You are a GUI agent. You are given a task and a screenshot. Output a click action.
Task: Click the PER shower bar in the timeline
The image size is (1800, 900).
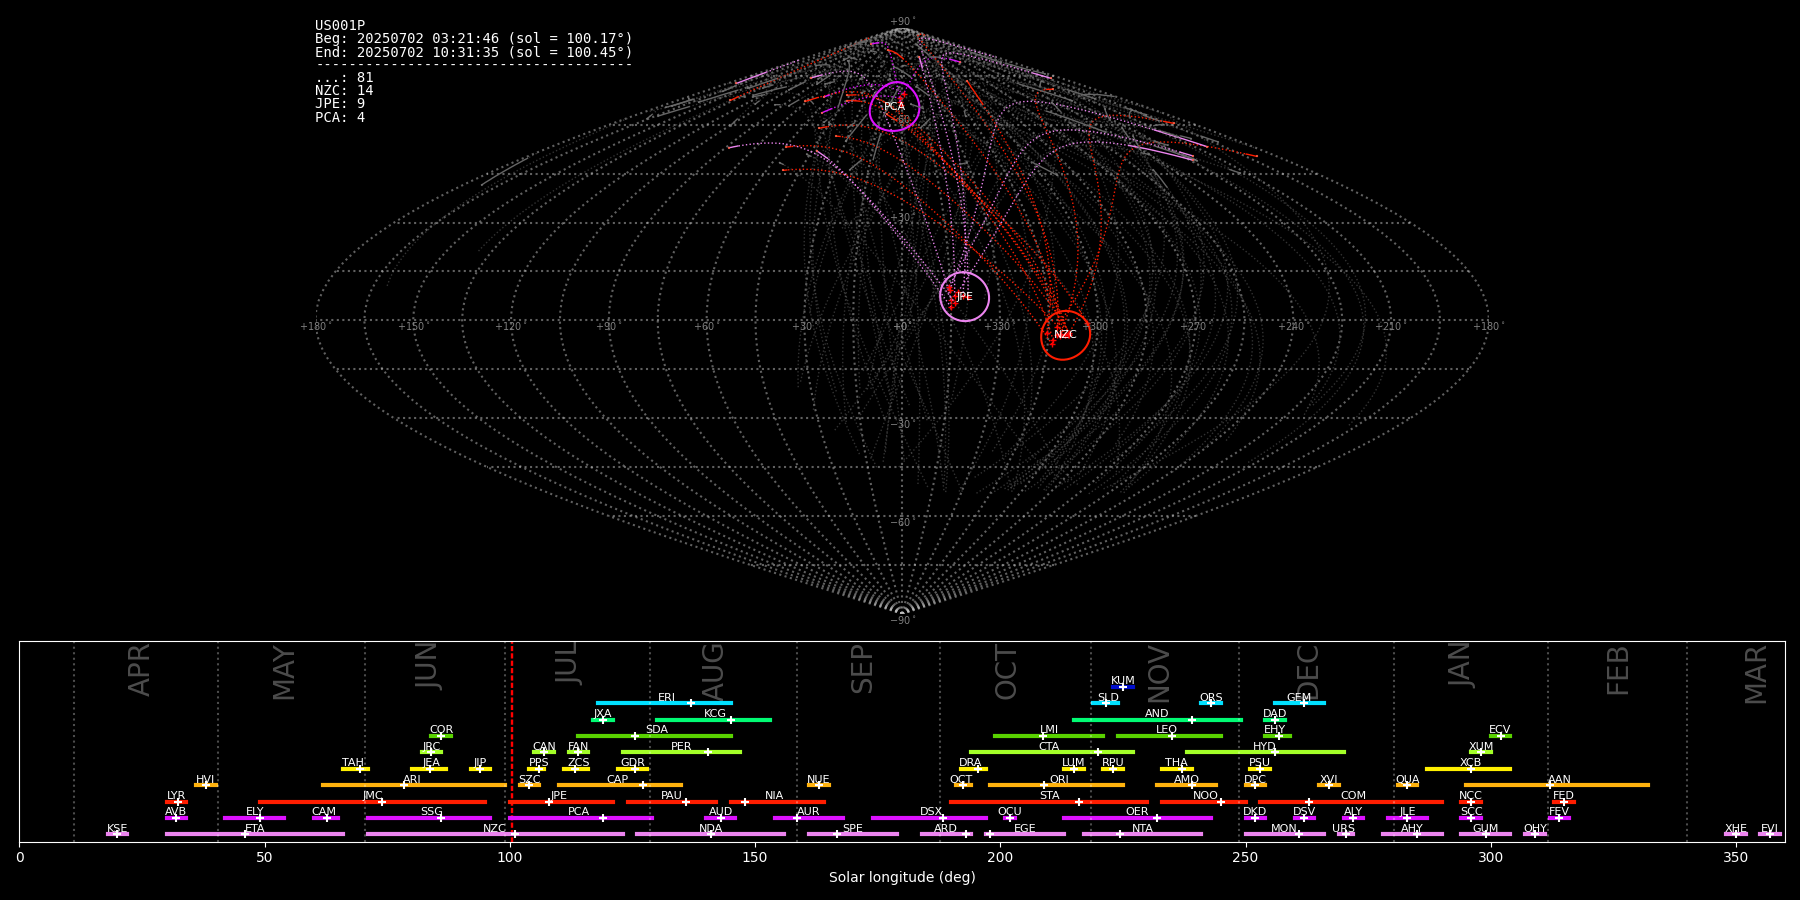coord(681,752)
